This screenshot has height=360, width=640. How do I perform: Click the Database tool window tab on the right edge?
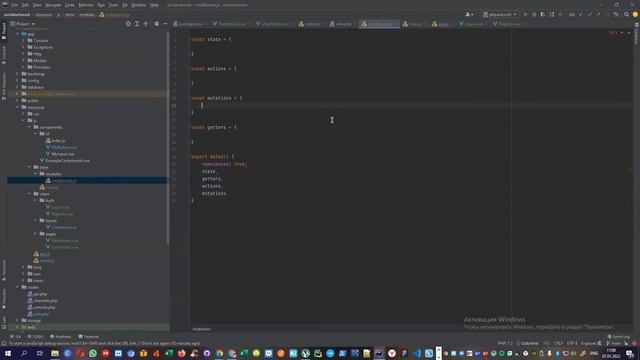(636, 33)
